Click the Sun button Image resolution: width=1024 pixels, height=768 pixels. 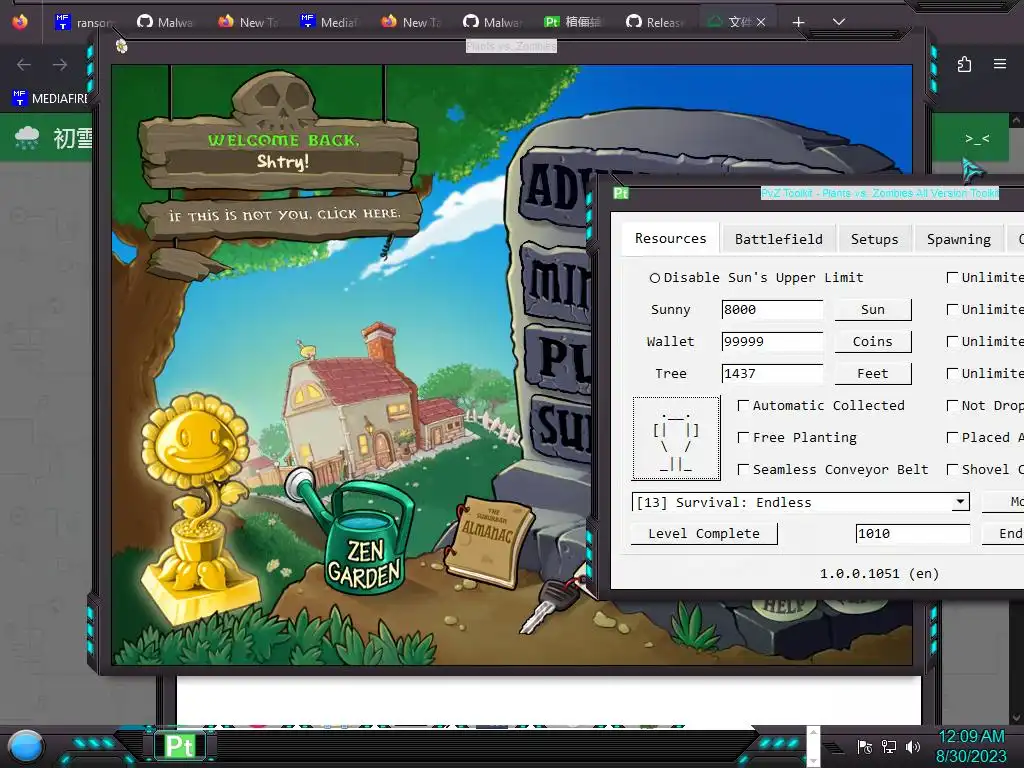(x=872, y=310)
